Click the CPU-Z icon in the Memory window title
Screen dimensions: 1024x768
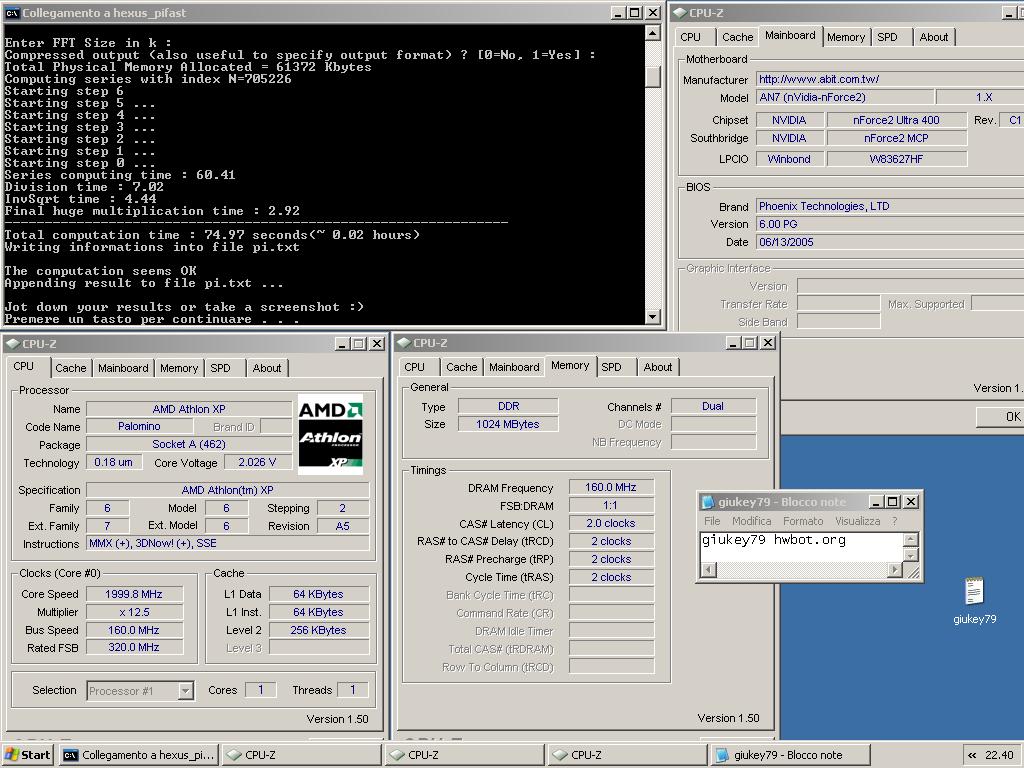coord(403,343)
